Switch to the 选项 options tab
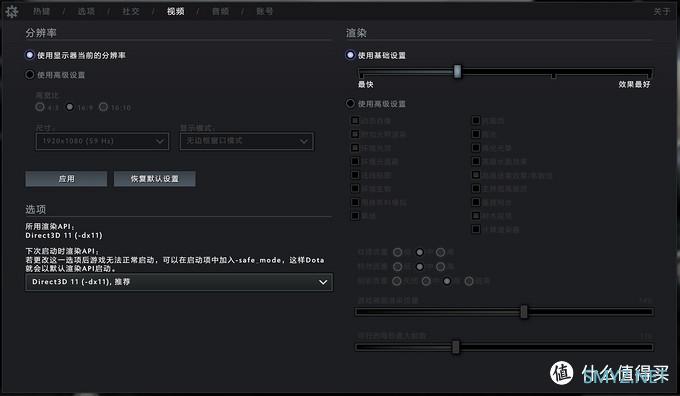 click(86, 11)
